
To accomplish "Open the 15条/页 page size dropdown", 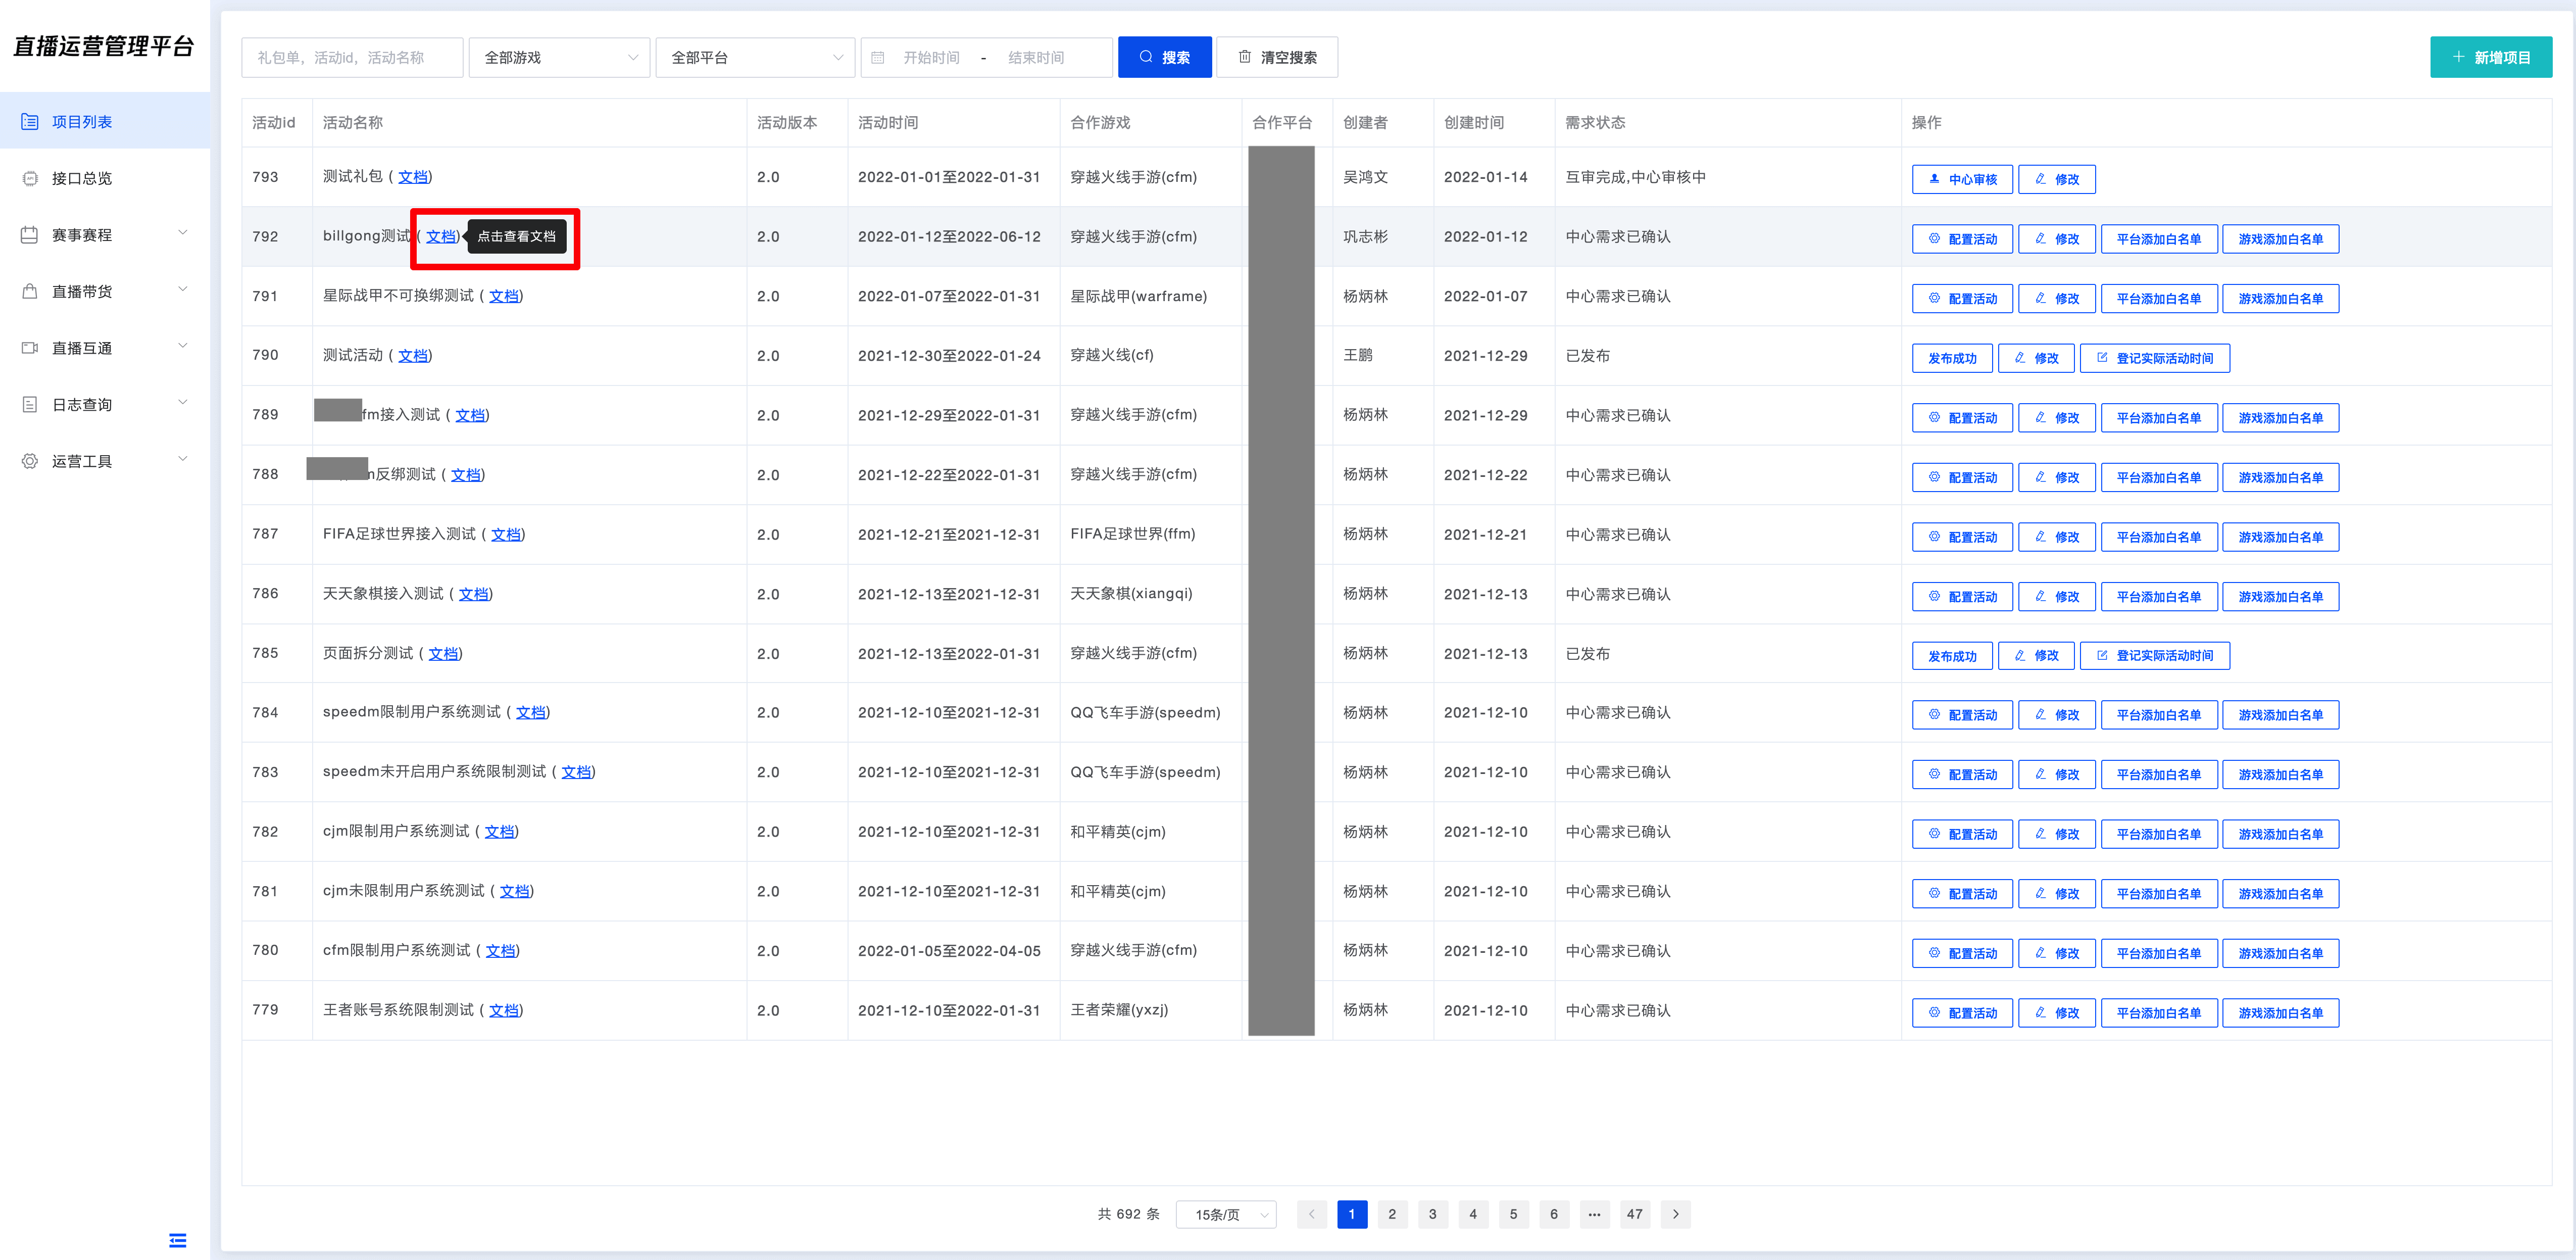I will [1226, 1214].
